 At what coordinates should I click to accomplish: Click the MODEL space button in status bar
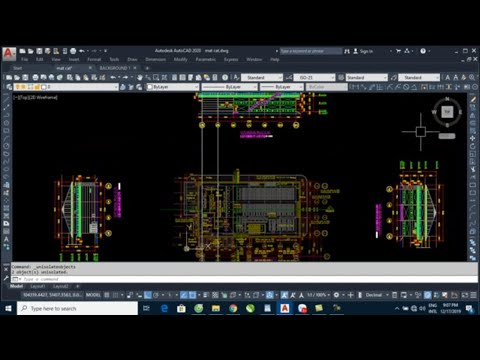93,295
